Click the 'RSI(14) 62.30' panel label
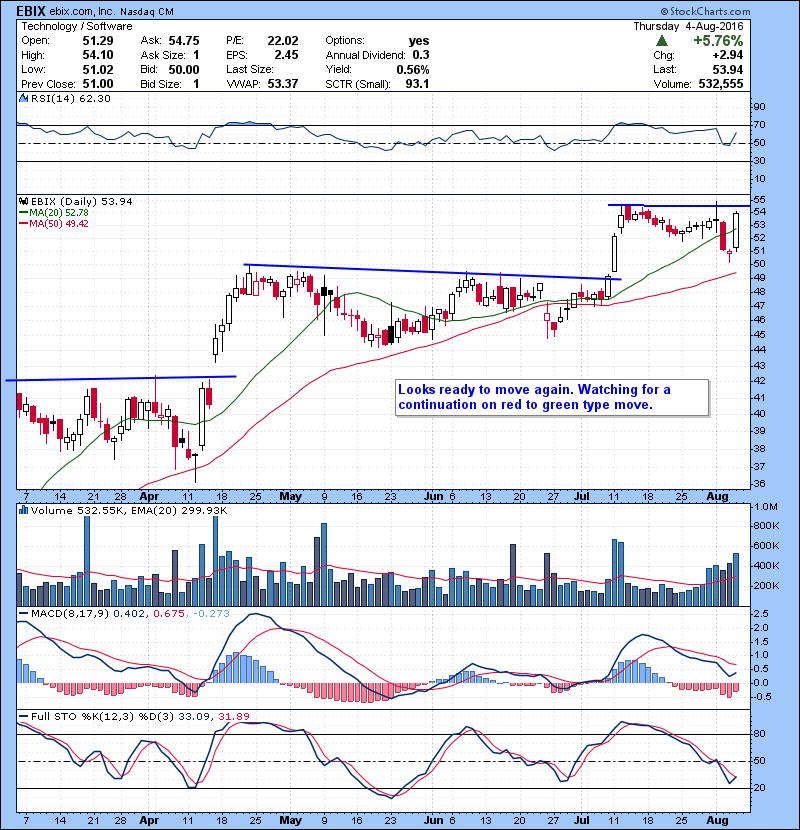The width and height of the screenshot is (800, 830). (70, 98)
